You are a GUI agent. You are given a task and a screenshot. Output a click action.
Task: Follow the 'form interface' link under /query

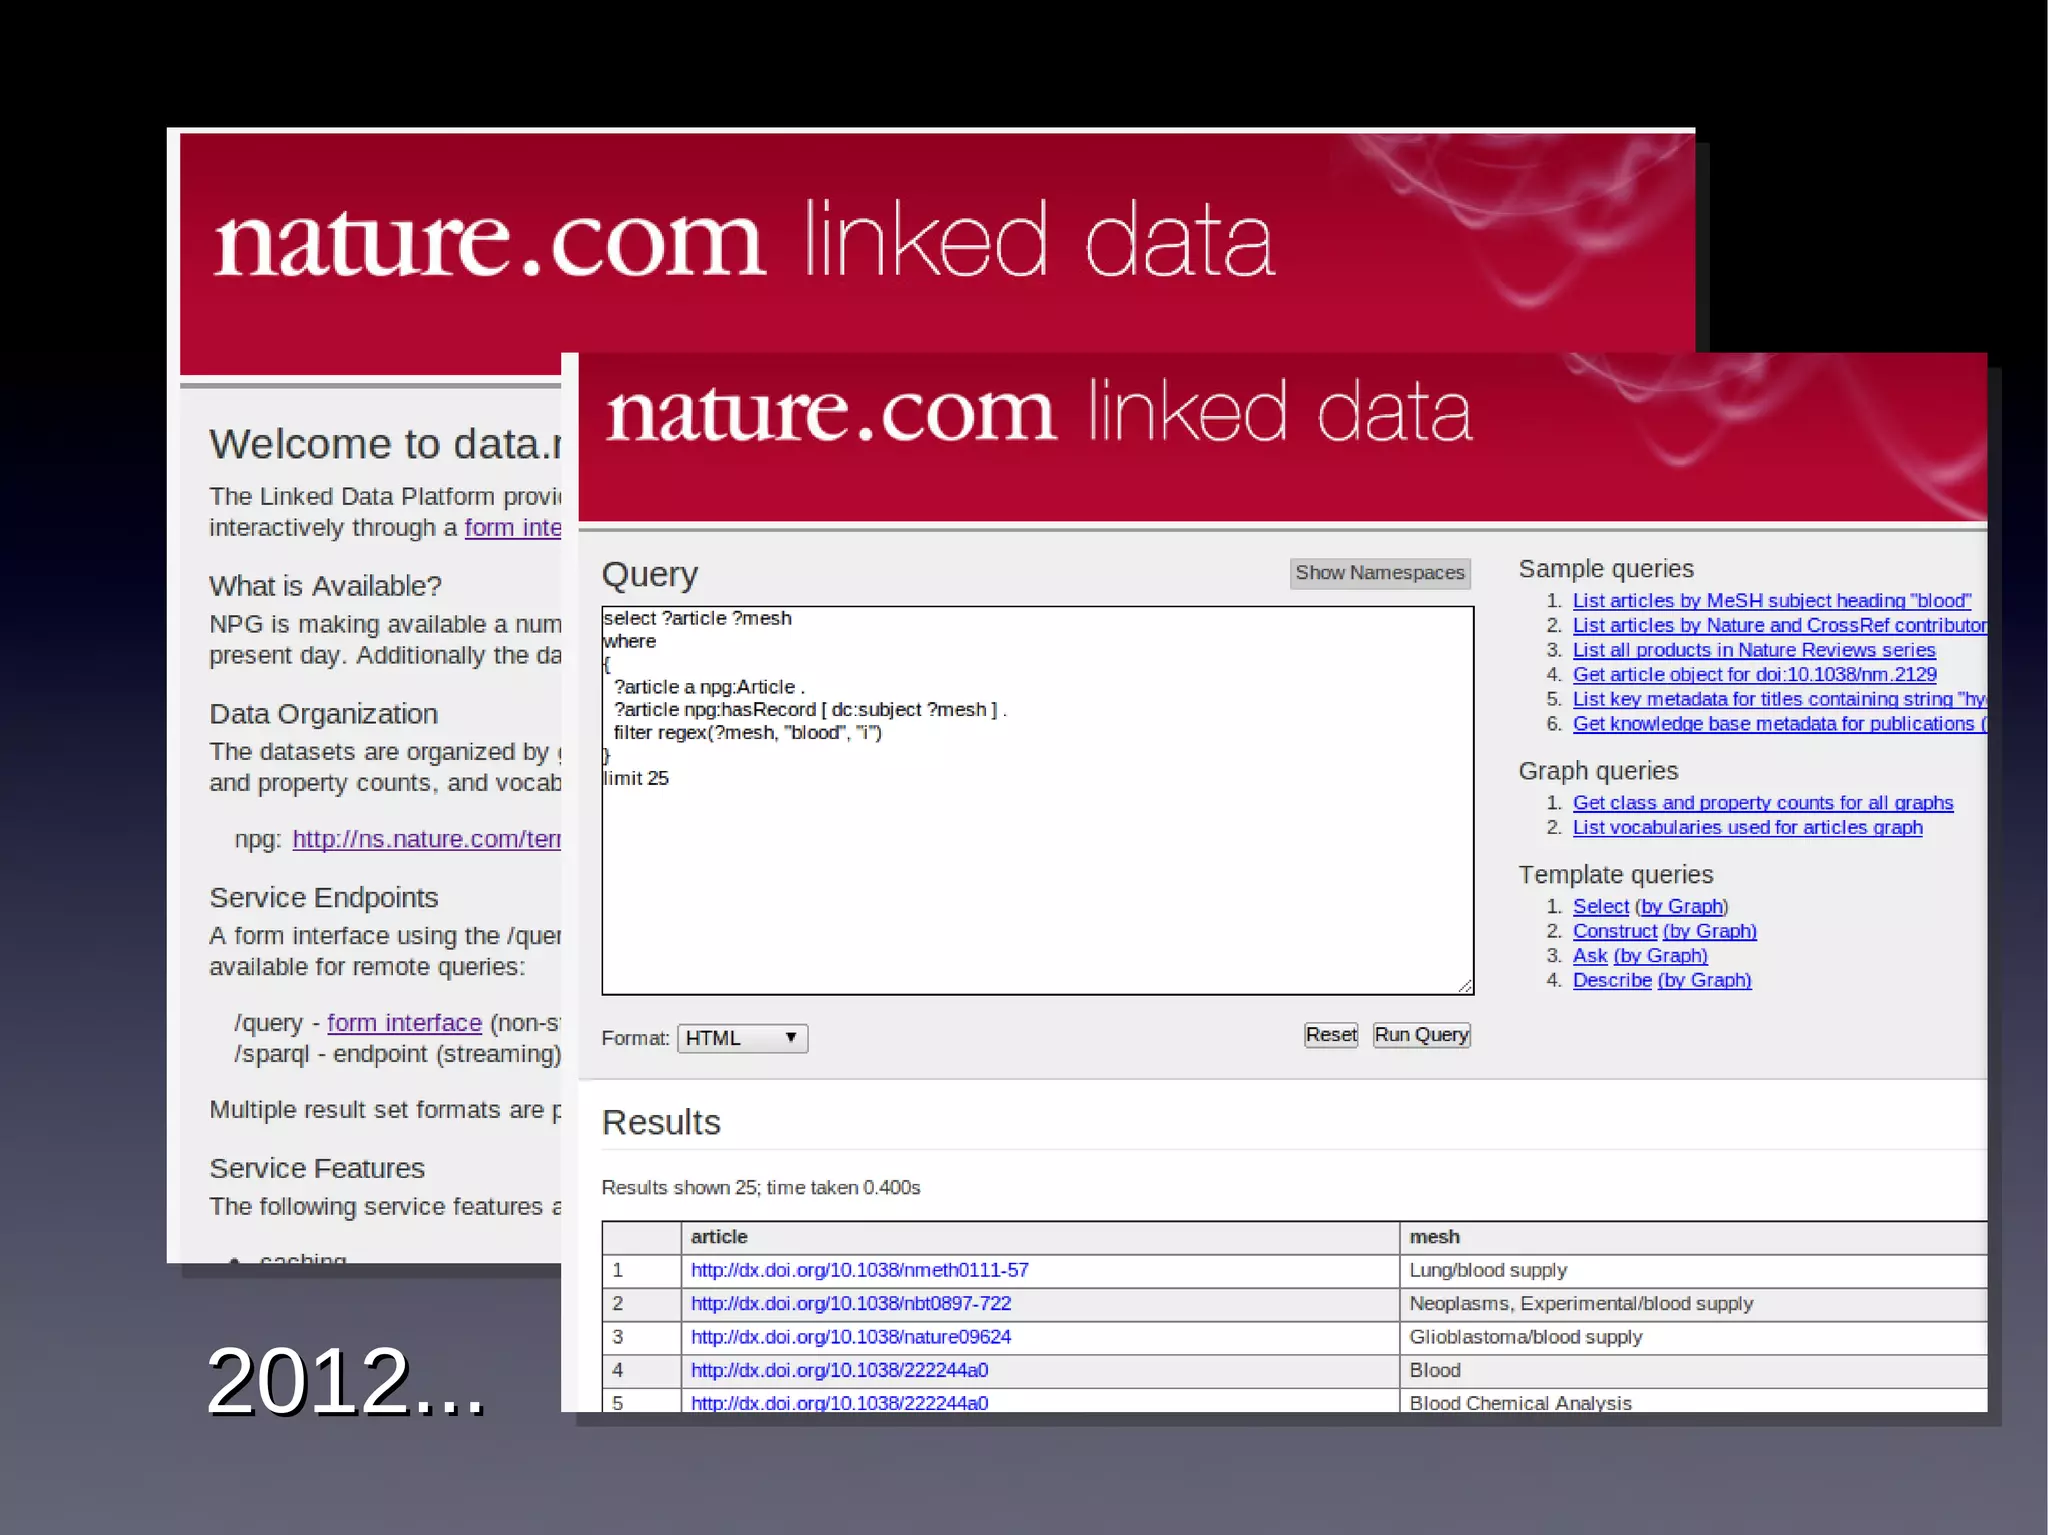tap(404, 1023)
